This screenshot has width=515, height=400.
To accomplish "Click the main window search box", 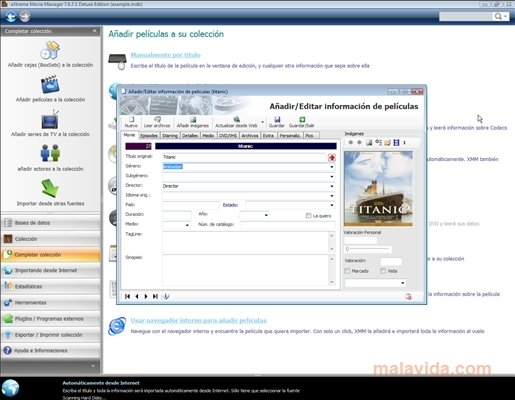I will (x=466, y=16).
